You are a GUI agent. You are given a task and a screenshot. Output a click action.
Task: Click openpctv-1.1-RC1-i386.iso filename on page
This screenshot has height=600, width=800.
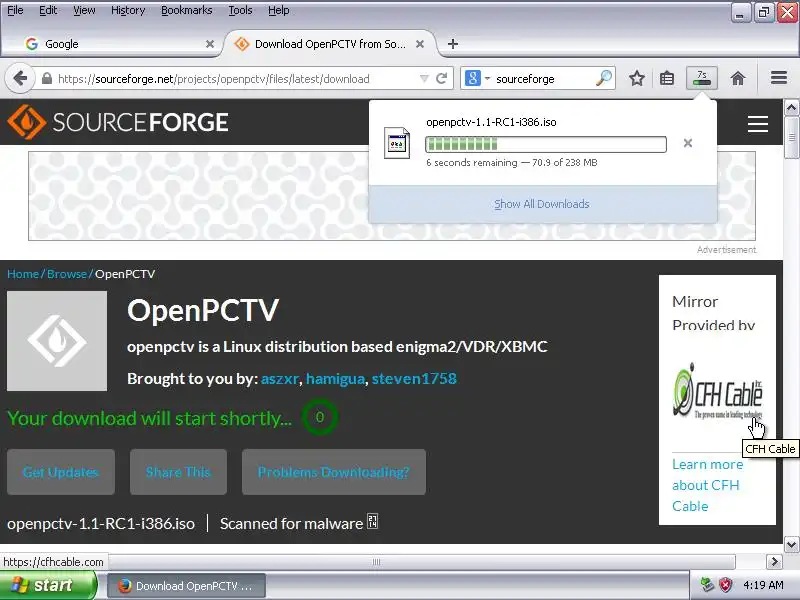[101, 523]
